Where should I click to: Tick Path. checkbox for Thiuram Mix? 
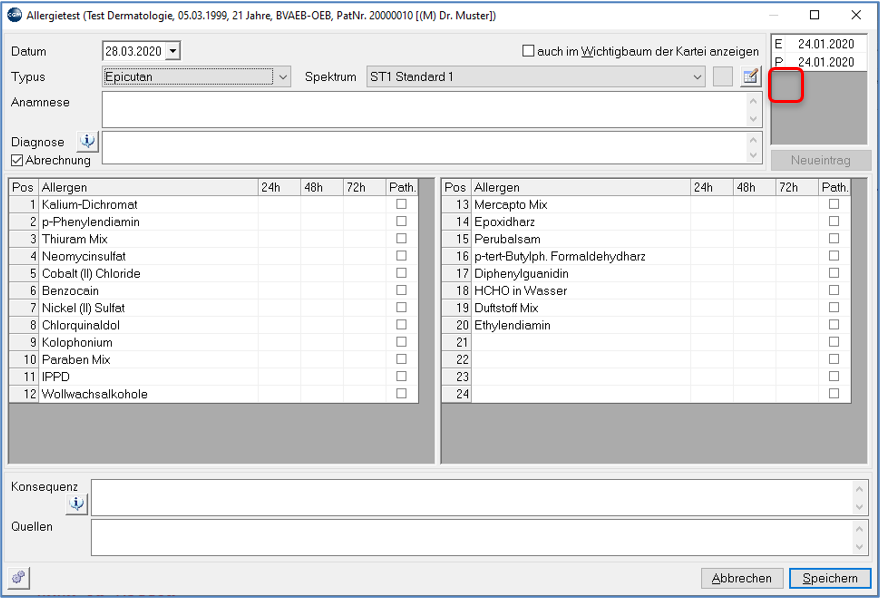click(401, 239)
